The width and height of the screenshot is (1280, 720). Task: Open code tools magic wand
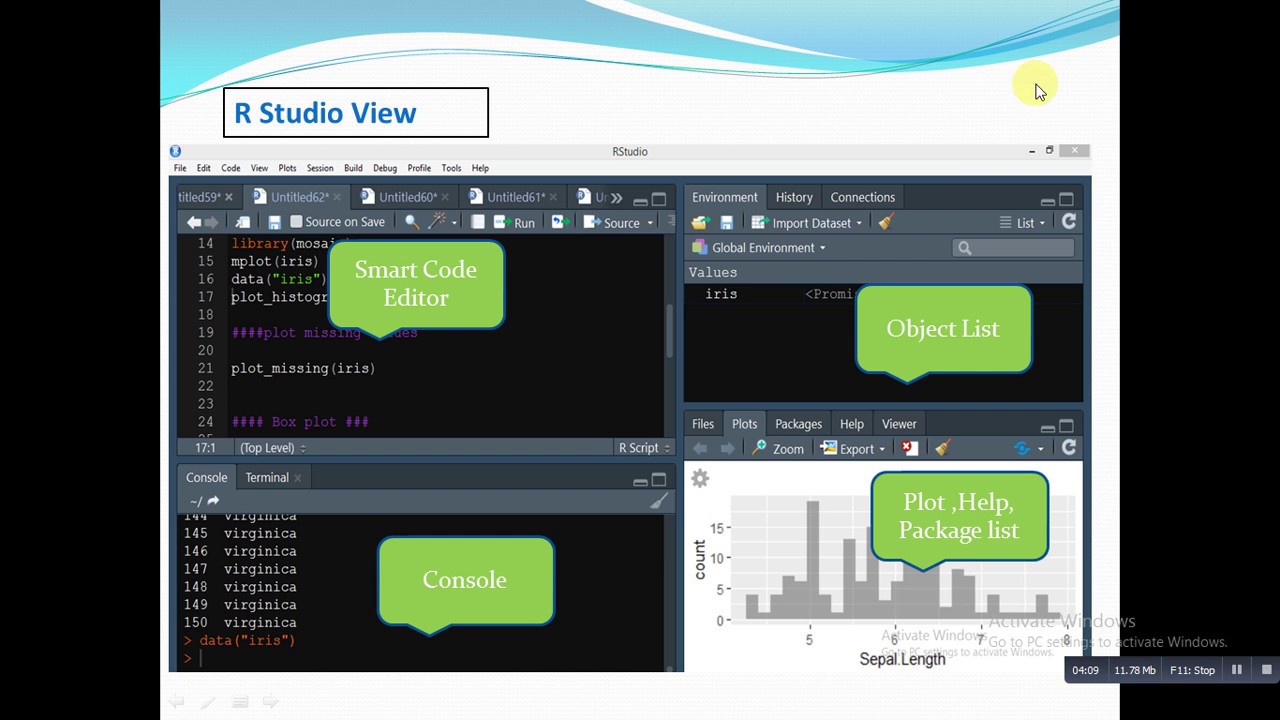pyautogui.click(x=437, y=222)
